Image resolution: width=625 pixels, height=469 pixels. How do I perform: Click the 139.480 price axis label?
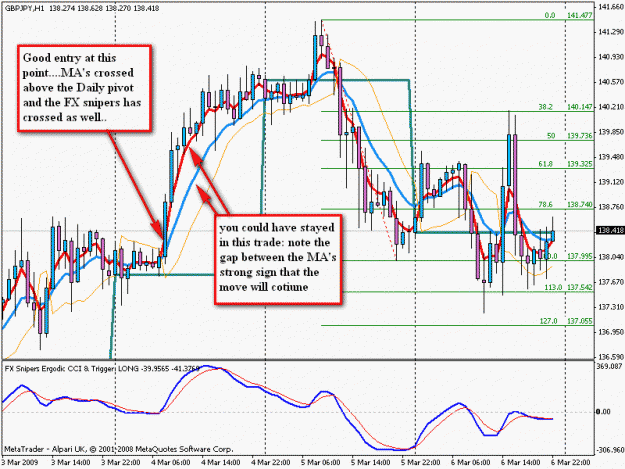click(x=611, y=157)
